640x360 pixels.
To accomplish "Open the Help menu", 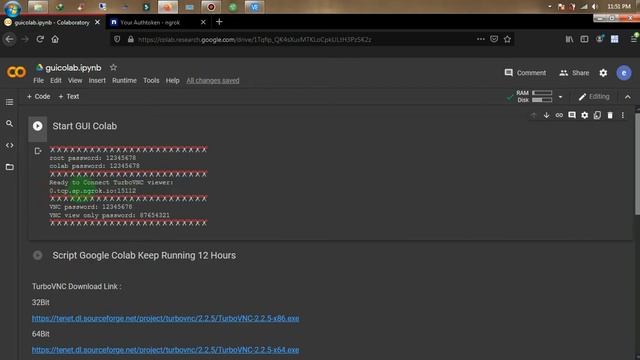I will 172,80.
